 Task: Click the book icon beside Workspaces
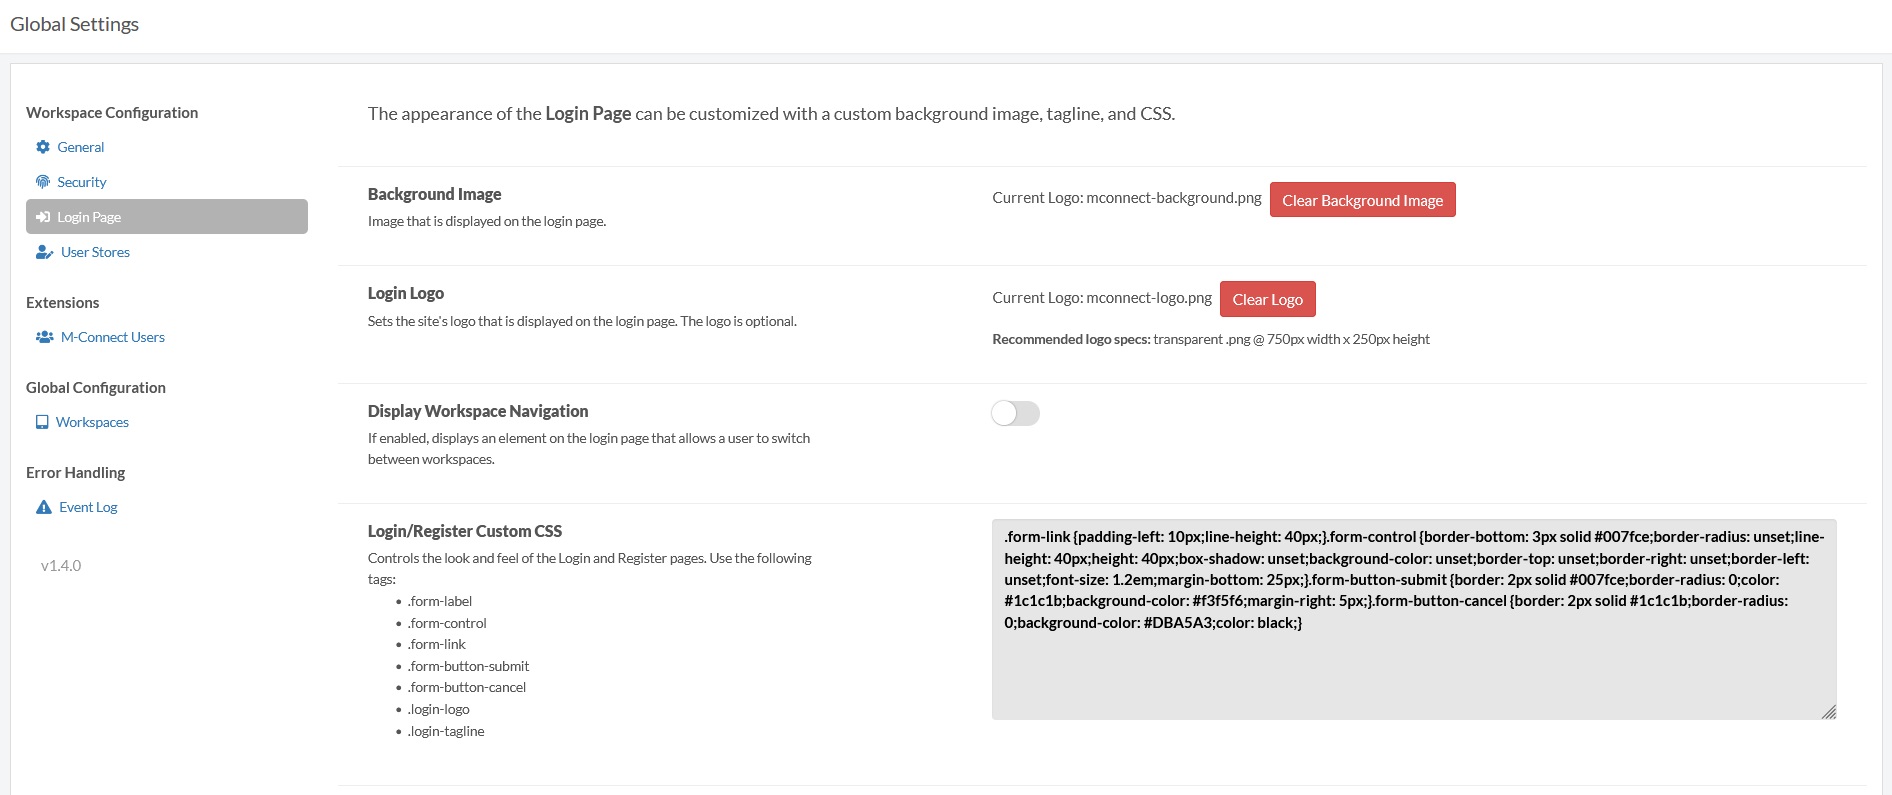tap(41, 421)
